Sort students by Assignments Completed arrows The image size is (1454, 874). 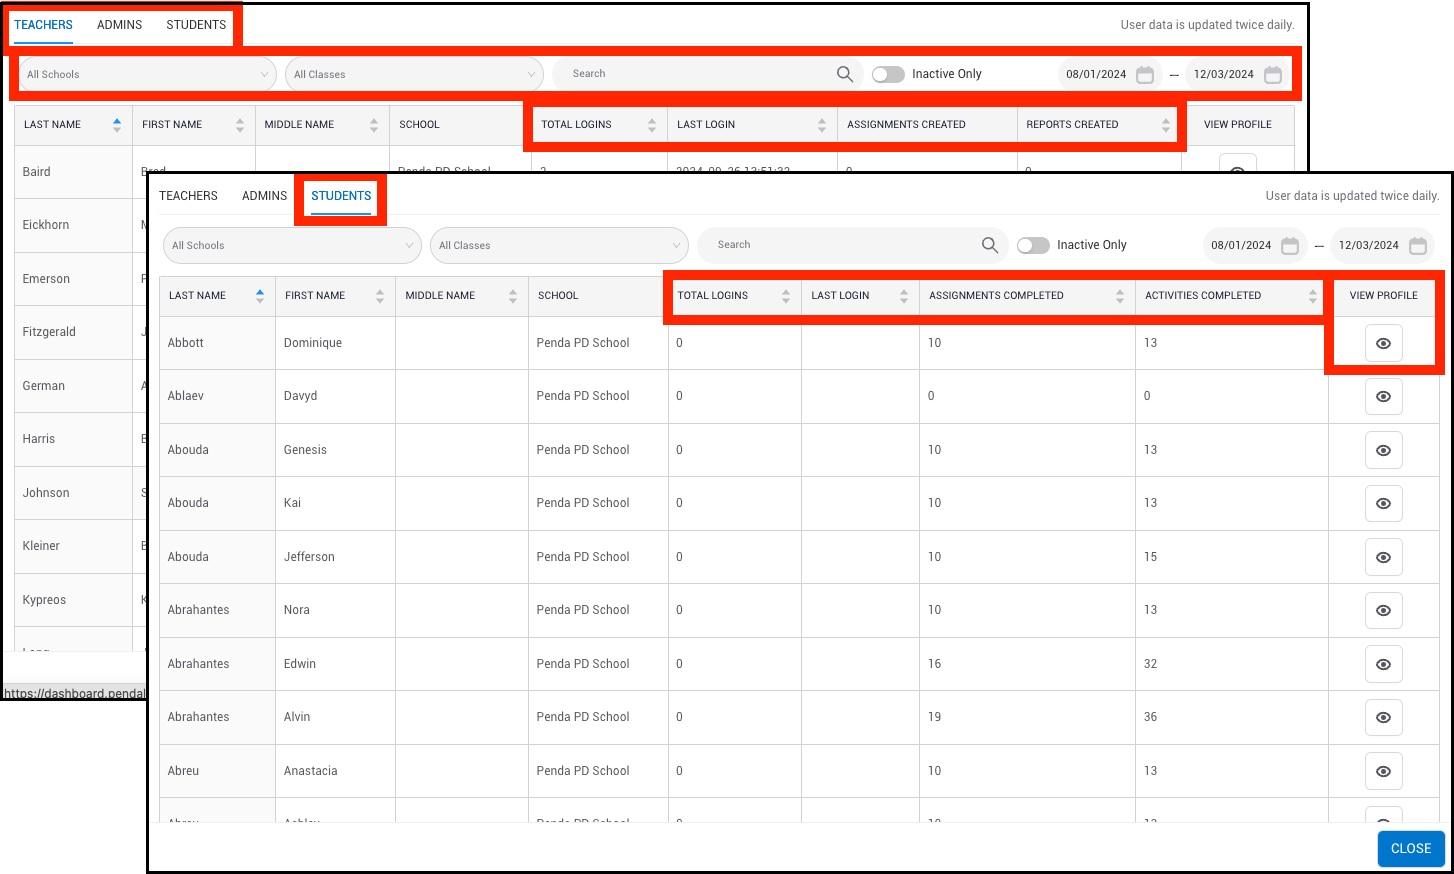tap(1120, 296)
